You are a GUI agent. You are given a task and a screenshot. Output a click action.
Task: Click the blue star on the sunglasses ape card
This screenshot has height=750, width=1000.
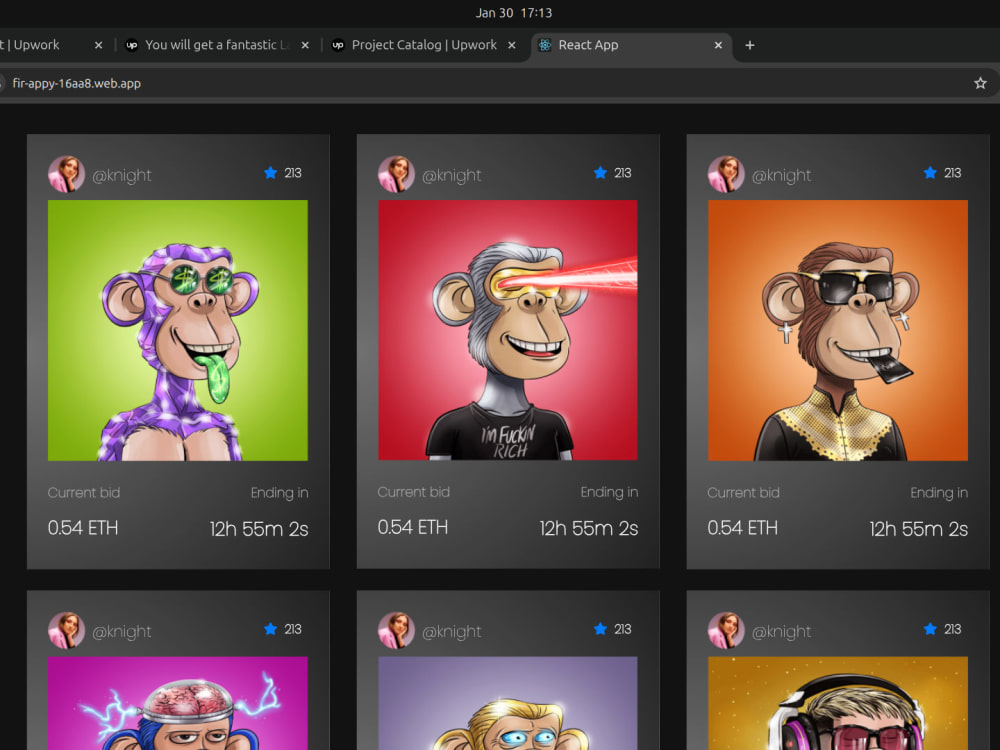point(930,173)
